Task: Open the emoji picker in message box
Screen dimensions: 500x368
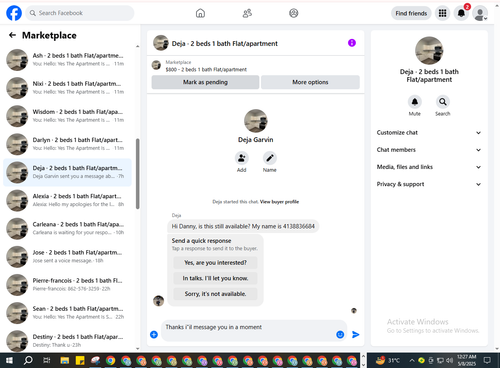Action: [x=340, y=334]
